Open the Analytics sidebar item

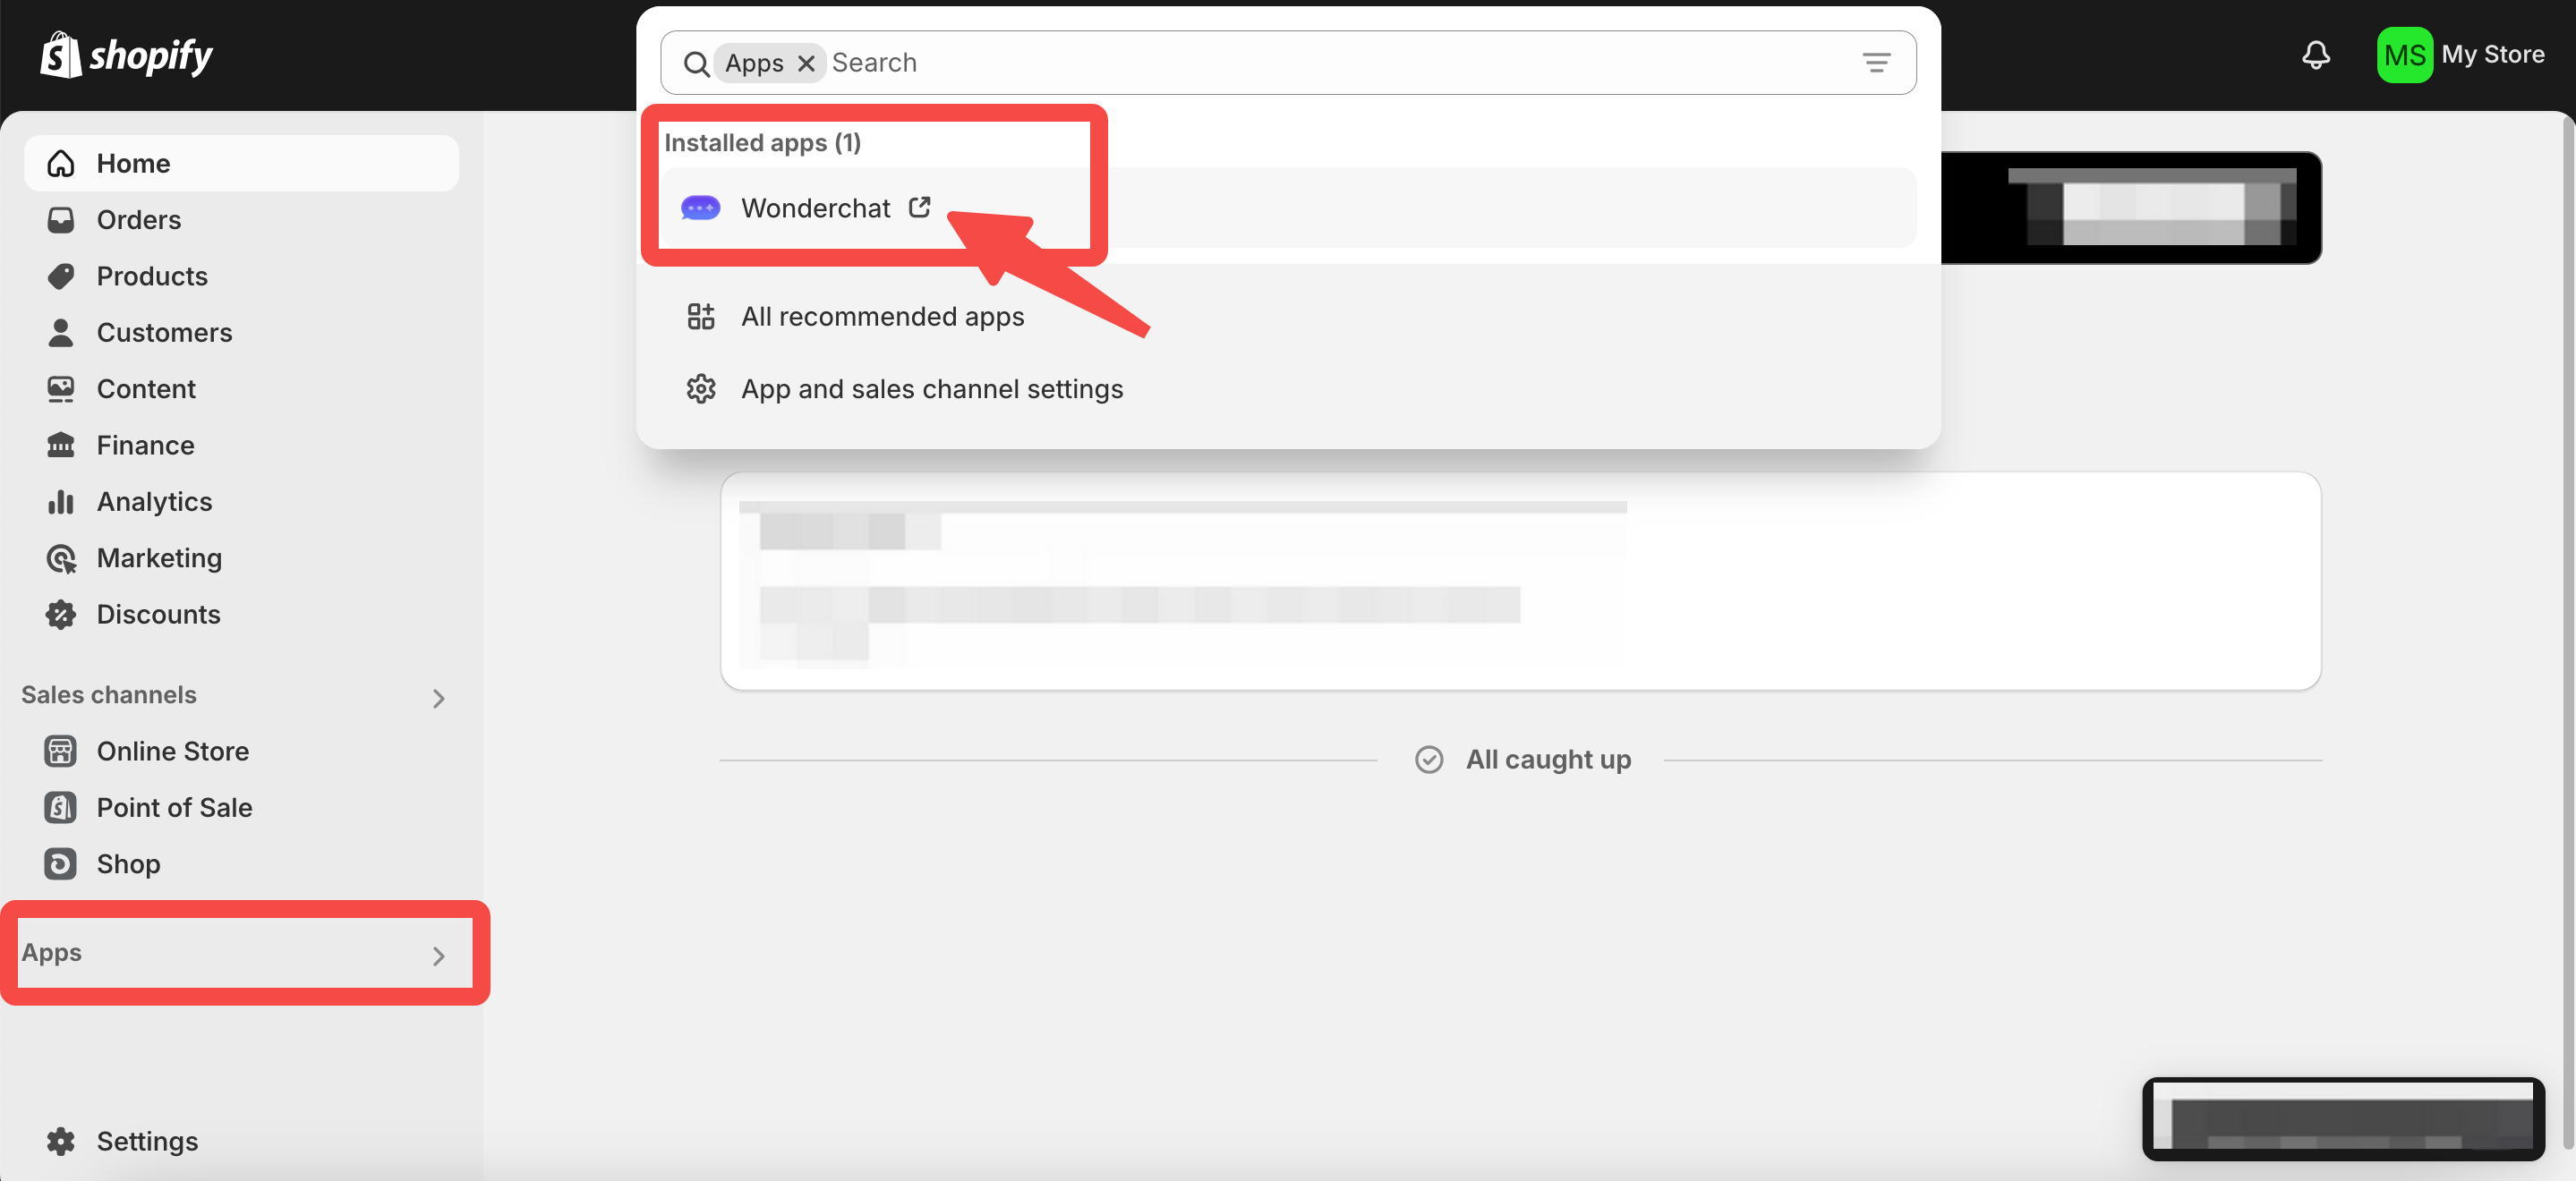point(154,501)
